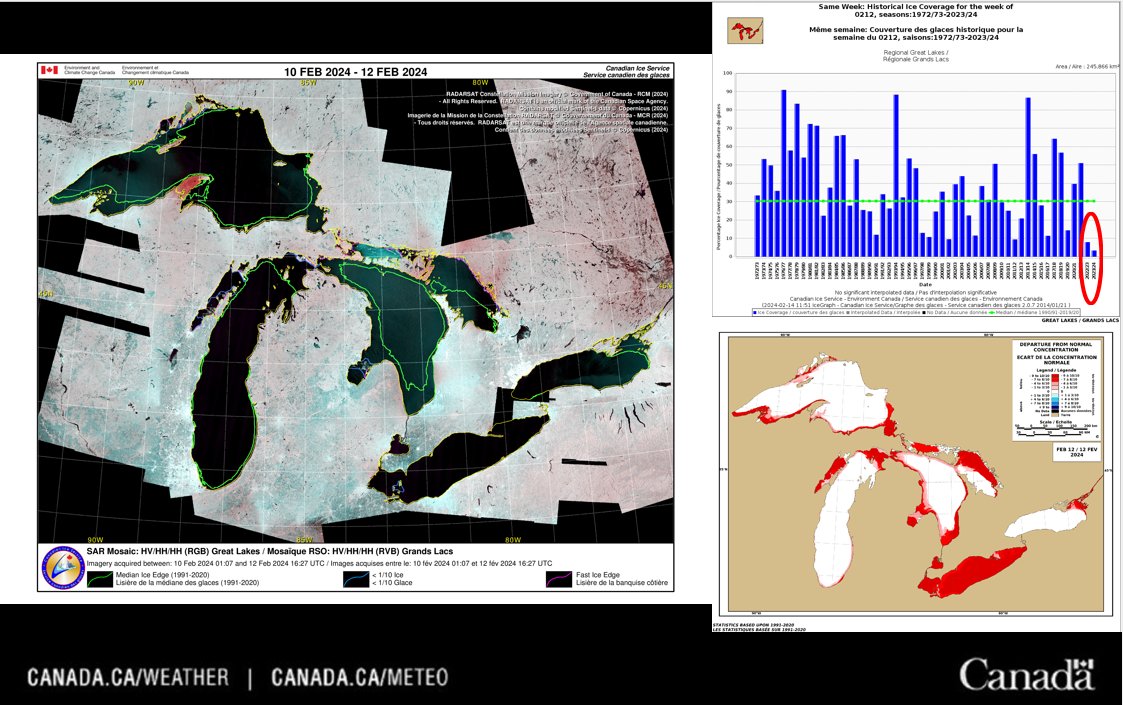1123x705 pixels.
Task: Click 'DEPARTURE FROM NORMAL CONCENTRATION' heading
Action: (x=1056, y=347)
